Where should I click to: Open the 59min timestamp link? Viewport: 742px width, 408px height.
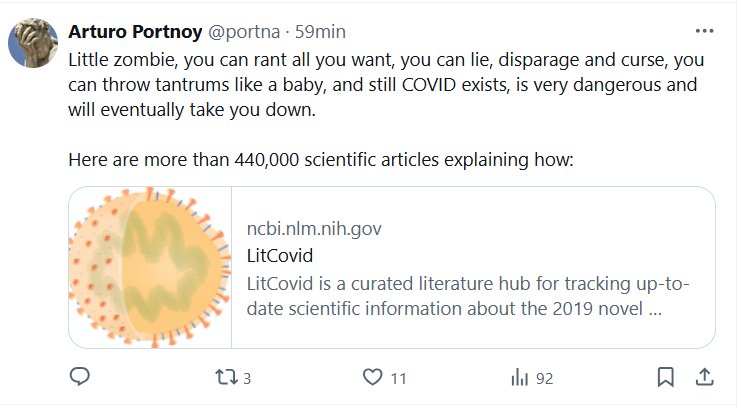click(x=318, y=32)
